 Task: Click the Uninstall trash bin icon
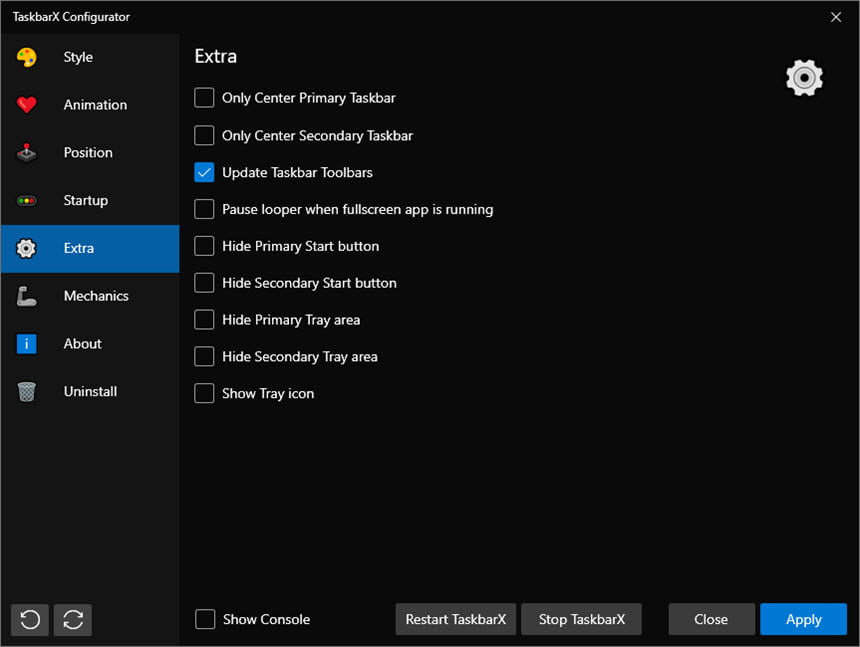click(26, 391)
